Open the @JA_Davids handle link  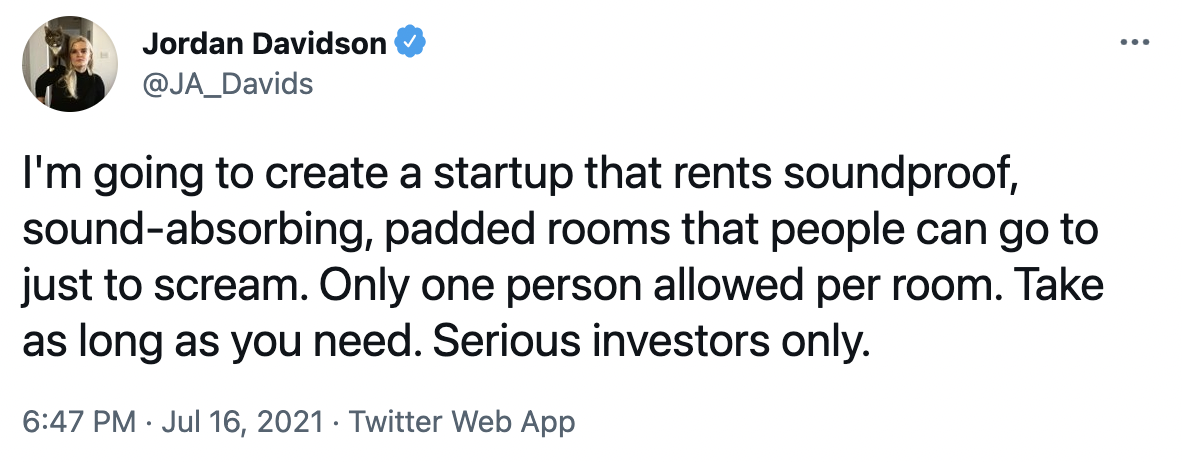click(x=228, y=83)
